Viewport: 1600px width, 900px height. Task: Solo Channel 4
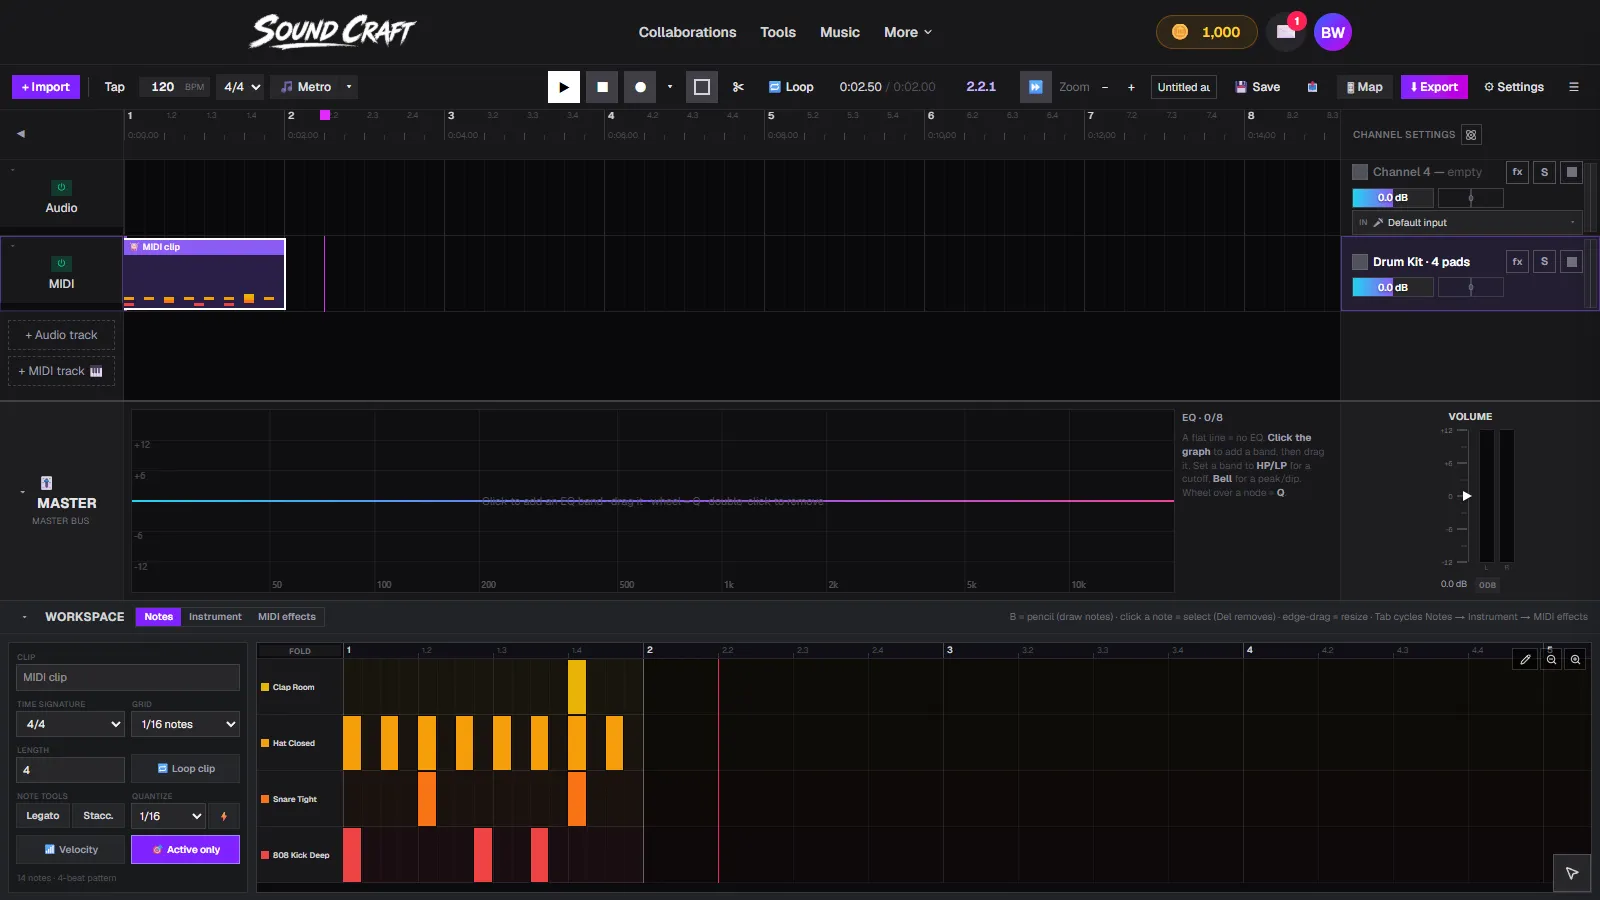coord(1544,172)
